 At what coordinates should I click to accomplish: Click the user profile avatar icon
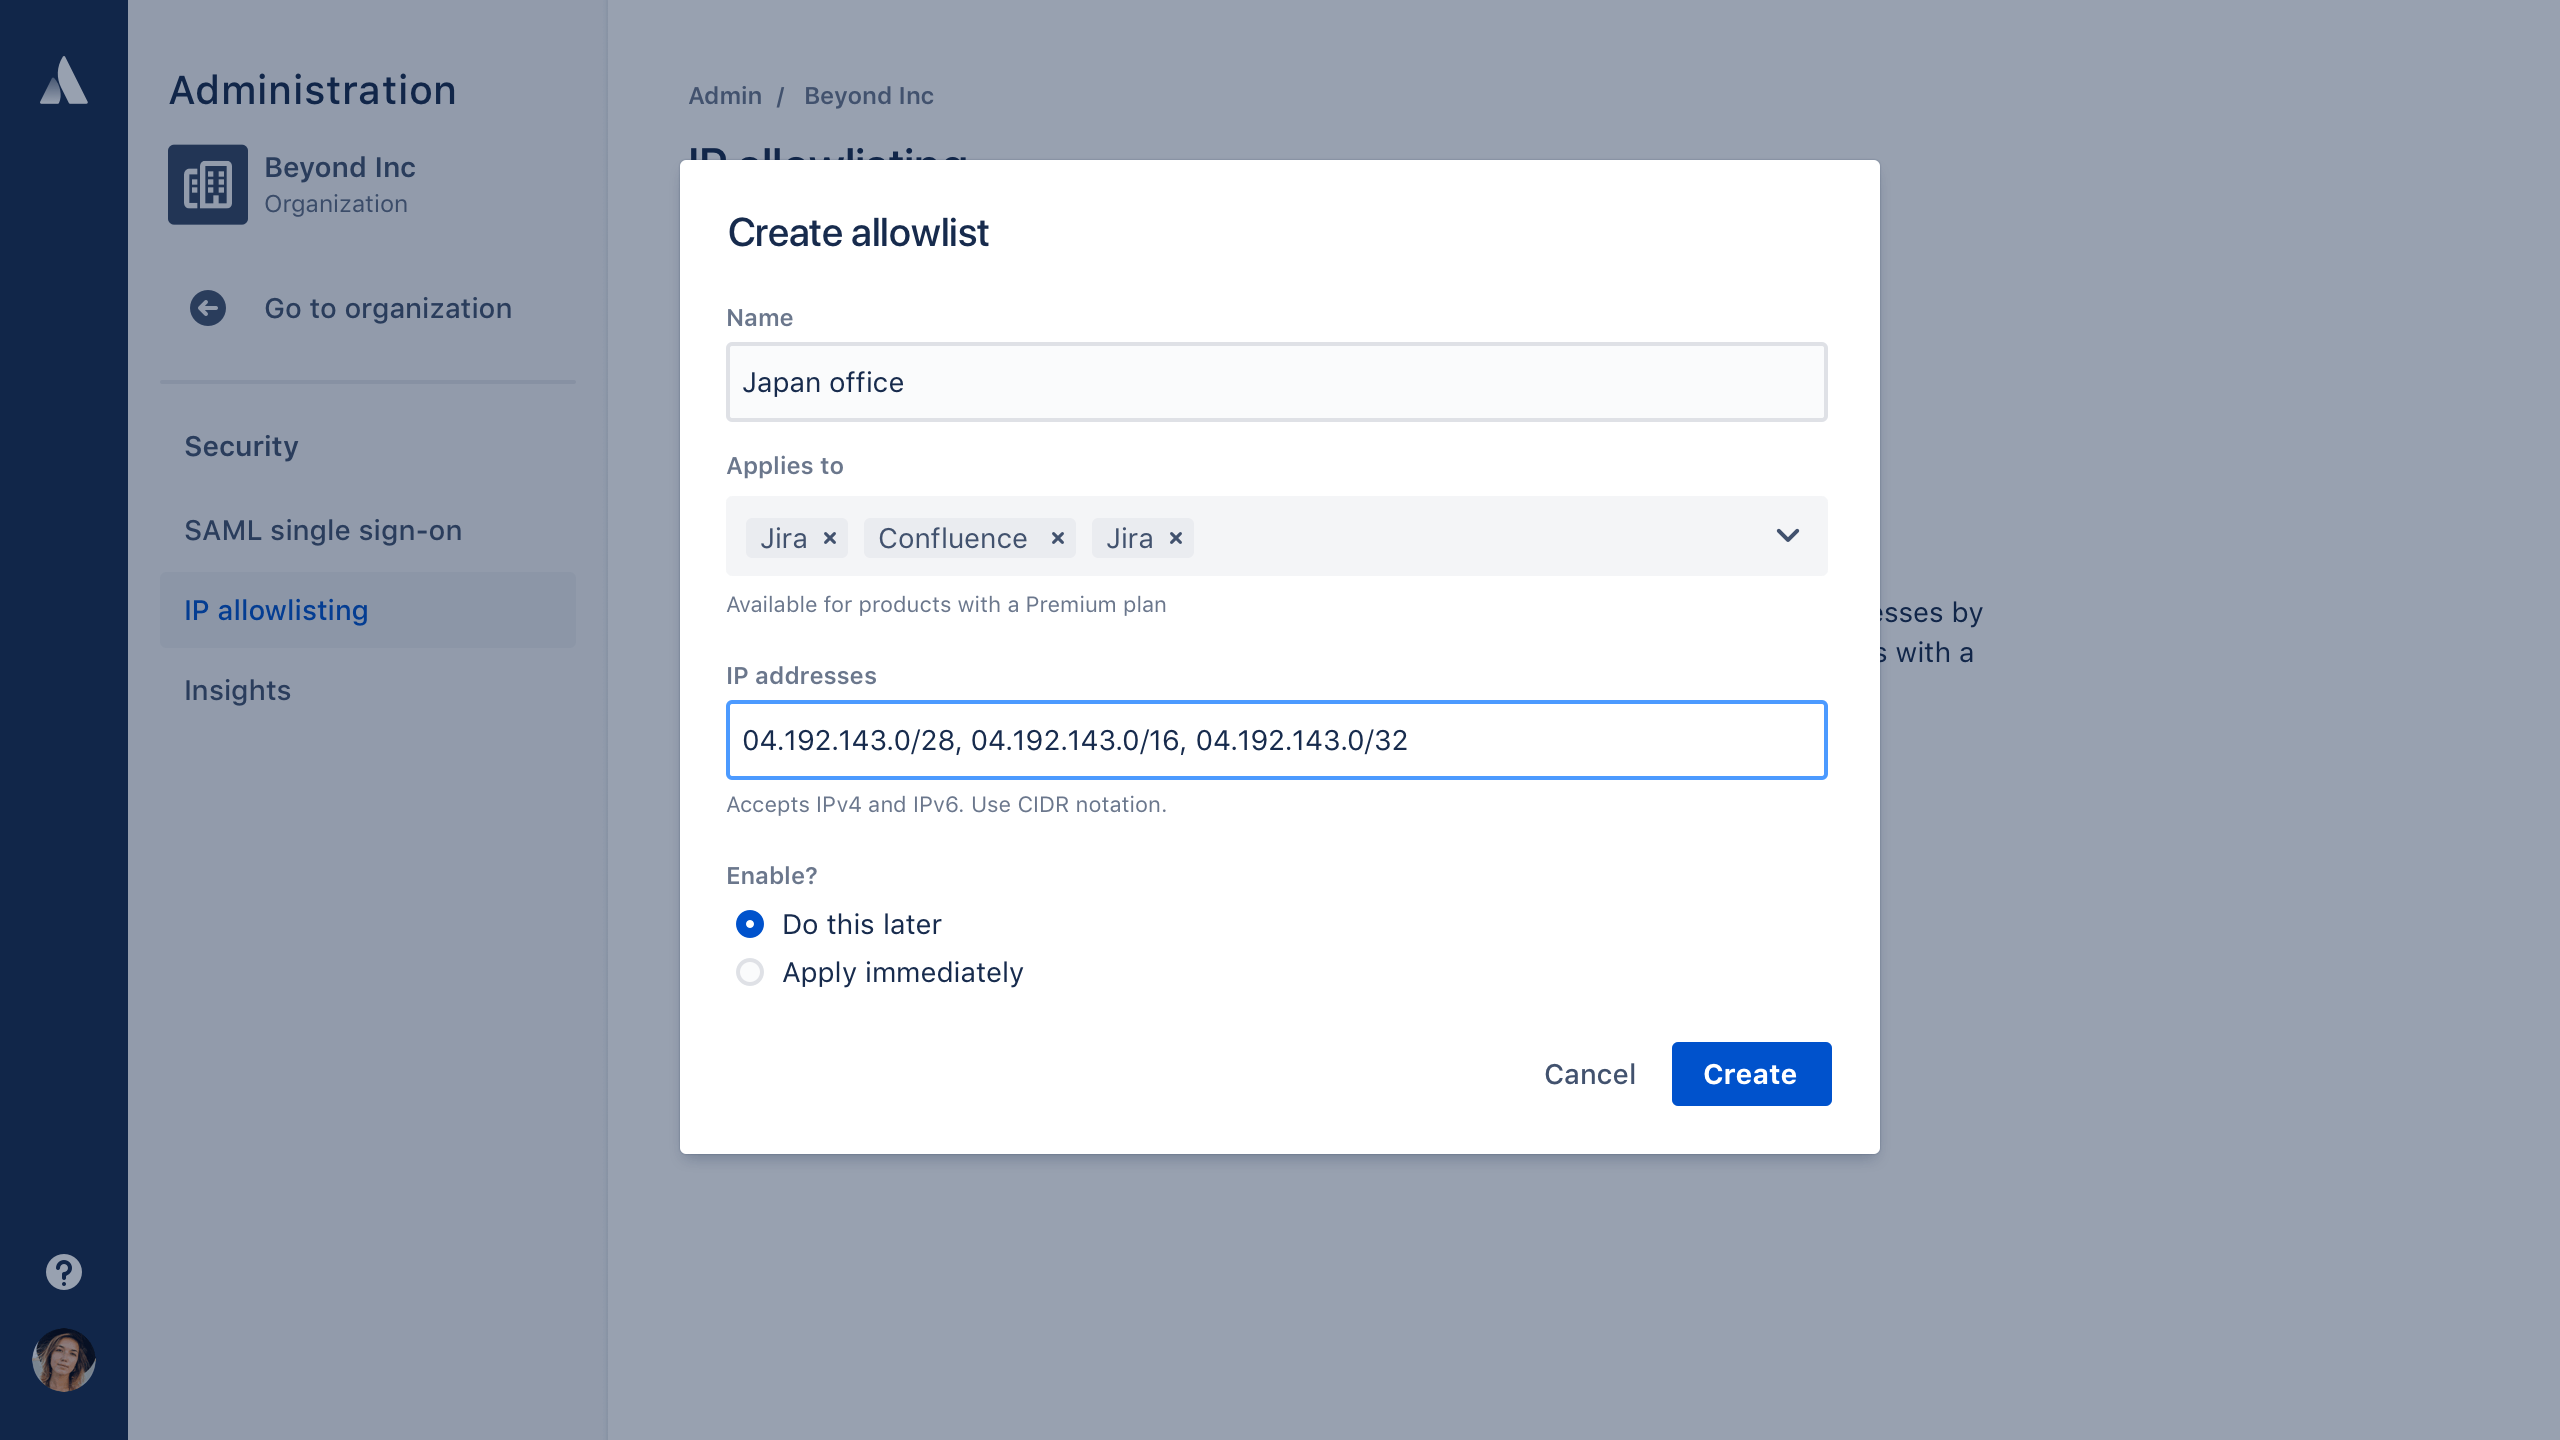pyautogui.click(x=63, y=1359)
